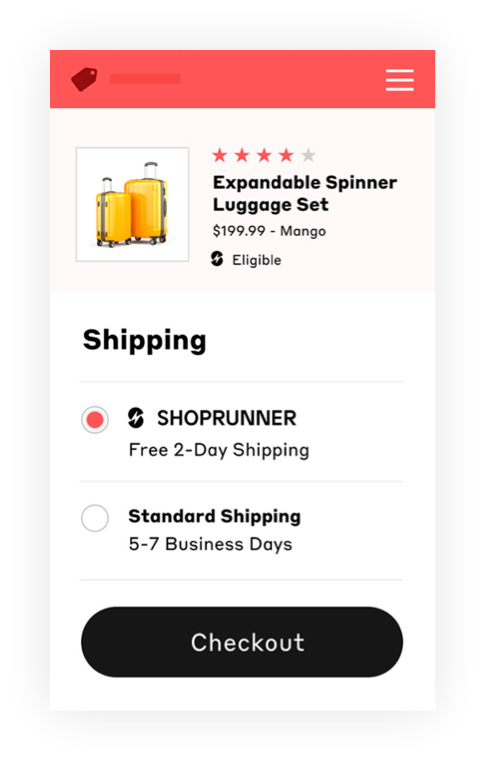Click the fifth gray rating star
The height and width of the screenshot is (760, 484).
[x=308, y=156]
